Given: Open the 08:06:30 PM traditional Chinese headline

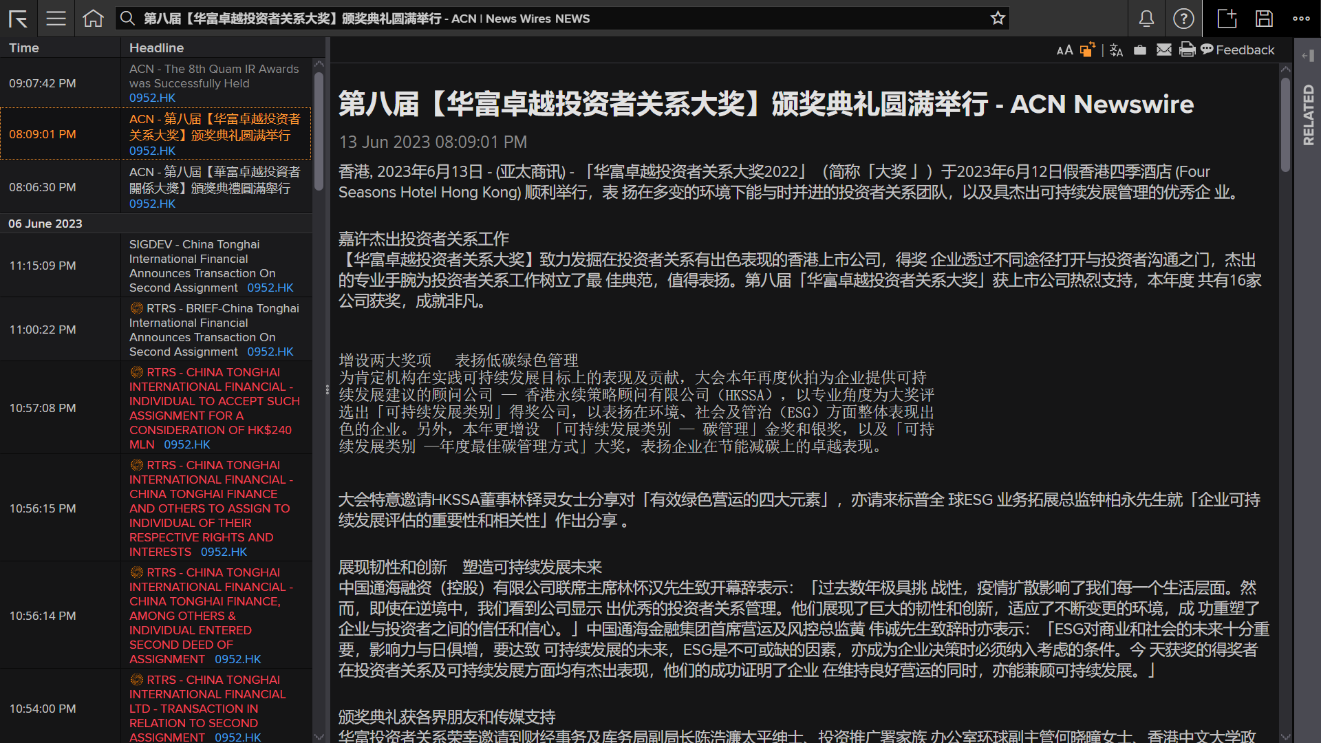Looking at the screenshot, I should click(x=214, y=180).
